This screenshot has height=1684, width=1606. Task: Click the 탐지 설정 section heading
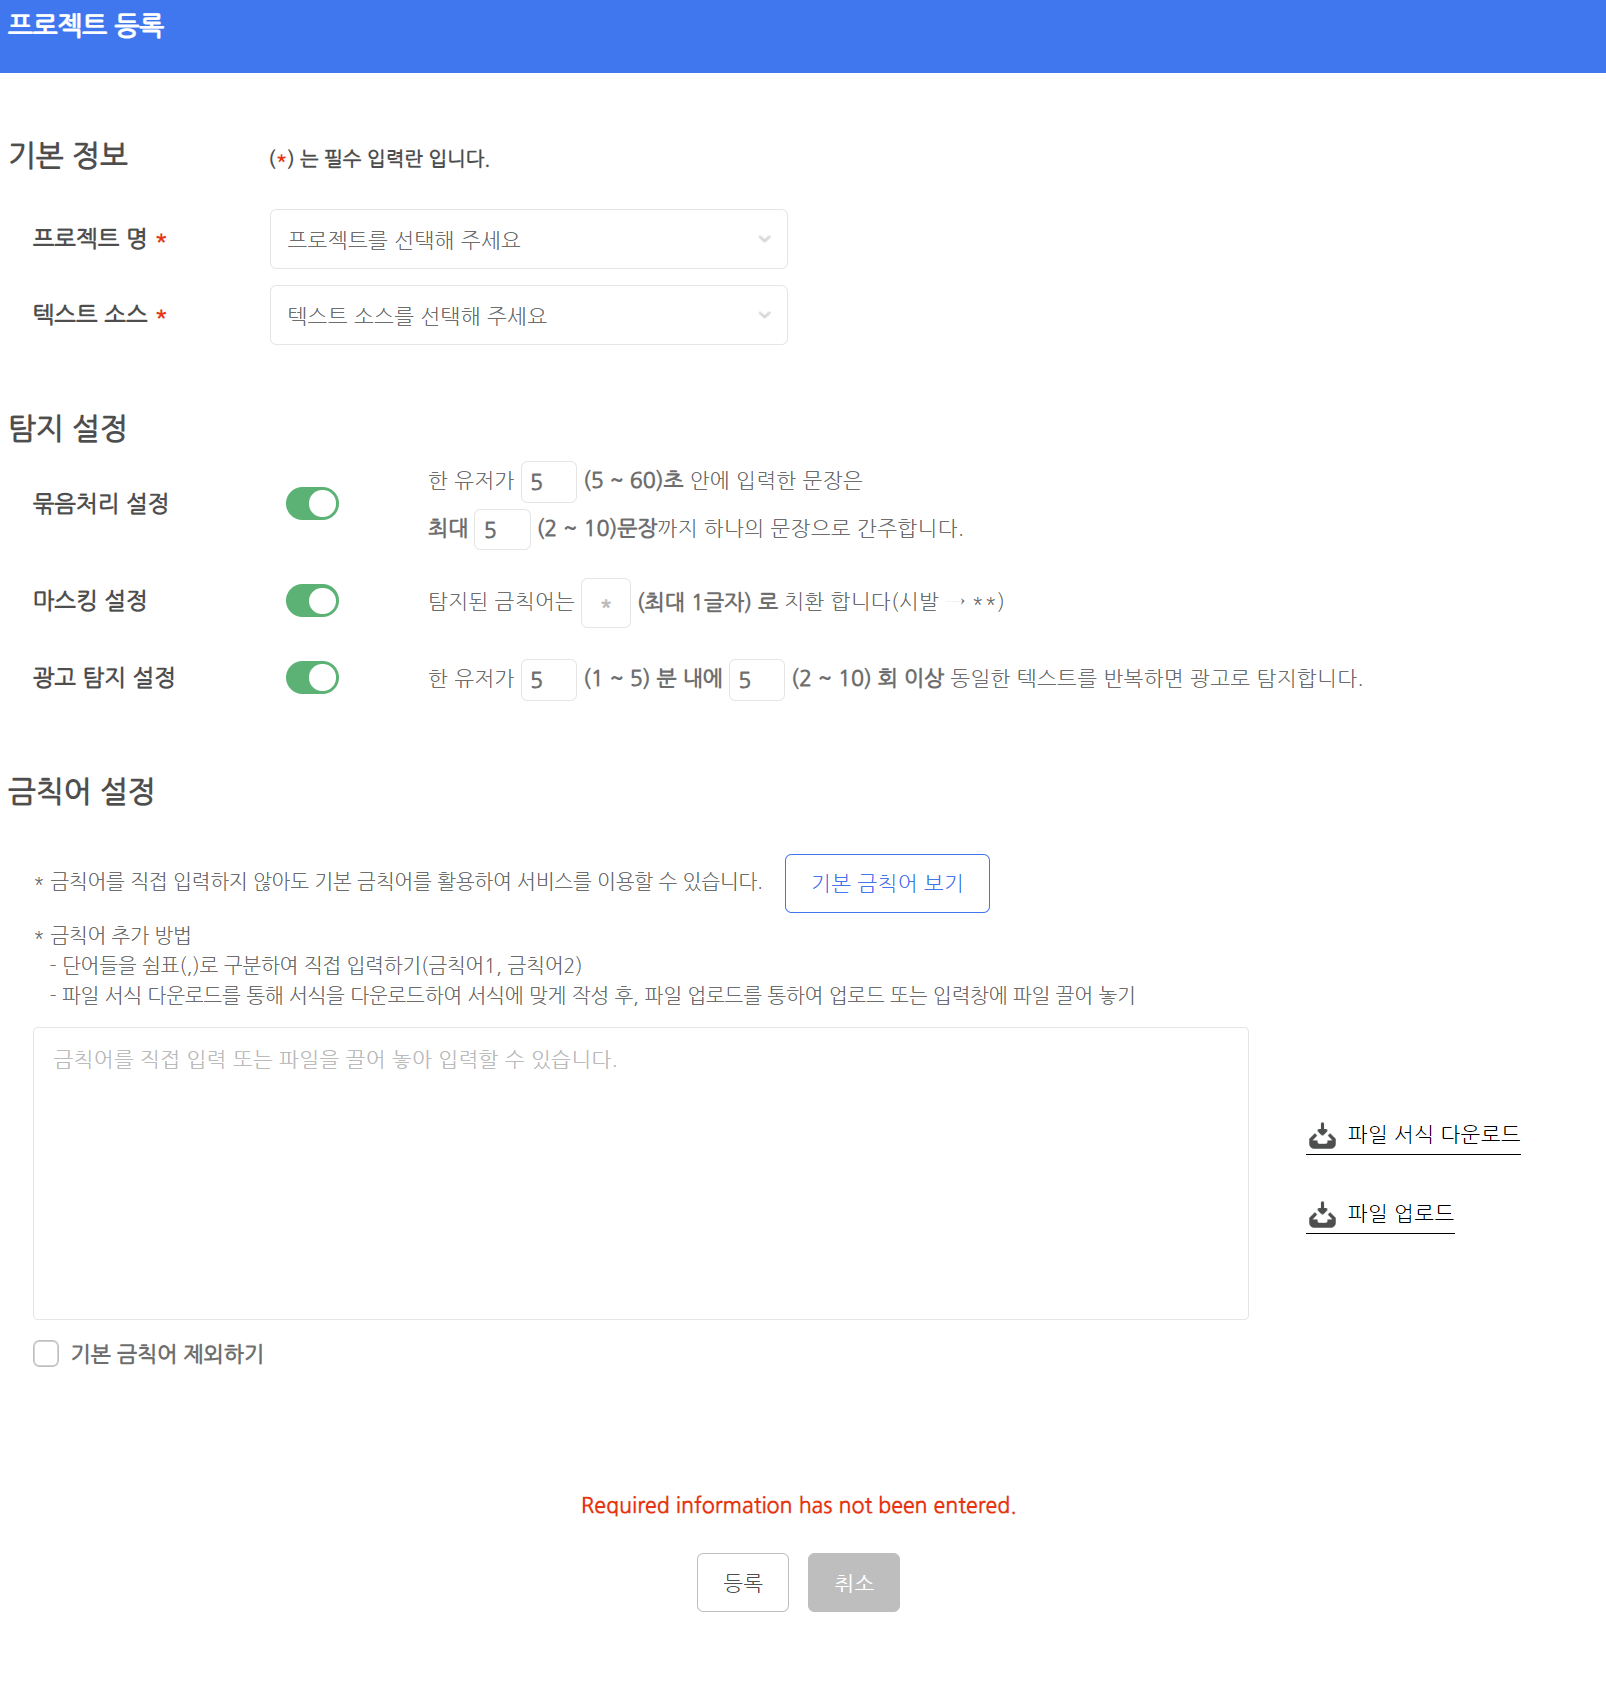(67, 428)
